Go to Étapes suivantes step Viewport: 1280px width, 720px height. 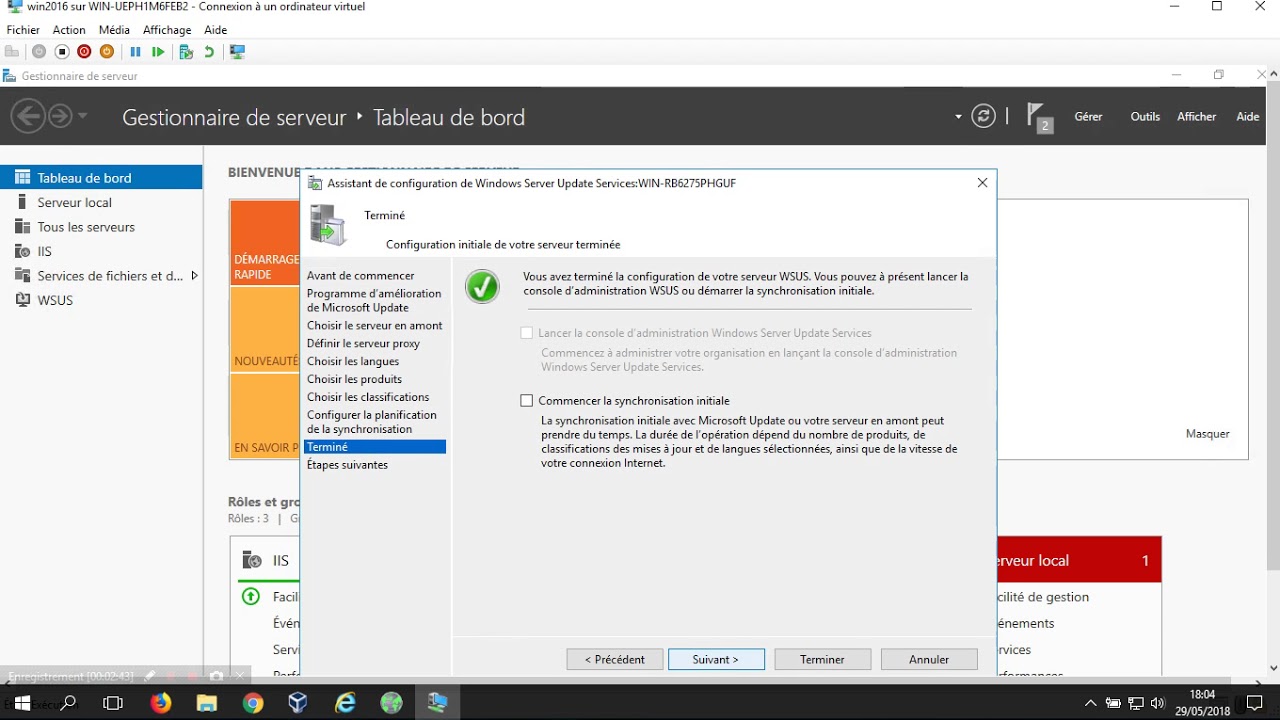point(347,465)
